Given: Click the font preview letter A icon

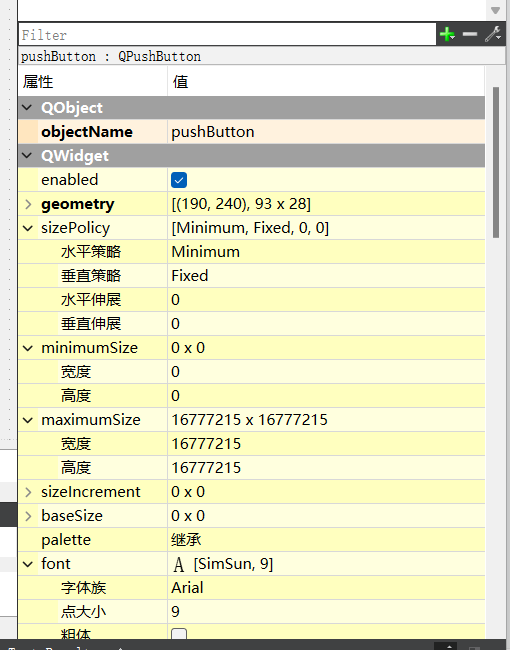Looking at the screenshot, I should [179, 564].
